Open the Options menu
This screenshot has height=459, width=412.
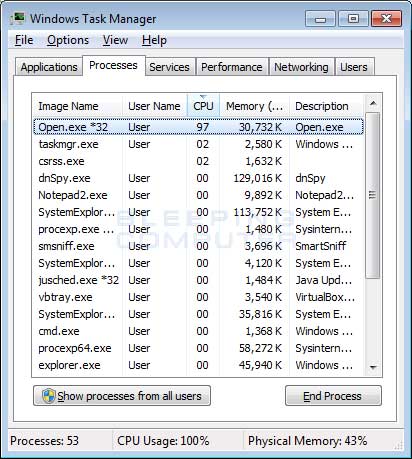click(68, 40)
